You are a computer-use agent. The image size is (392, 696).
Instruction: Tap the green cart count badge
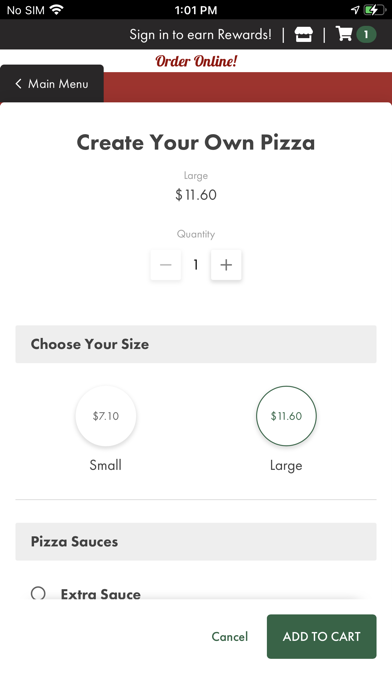click(x=366, y=35)
